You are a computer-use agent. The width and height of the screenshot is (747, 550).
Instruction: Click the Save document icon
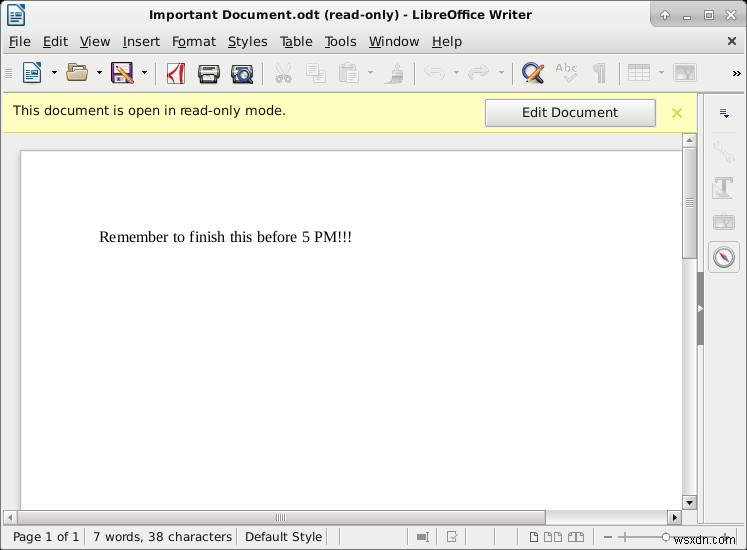click(122, 73)
